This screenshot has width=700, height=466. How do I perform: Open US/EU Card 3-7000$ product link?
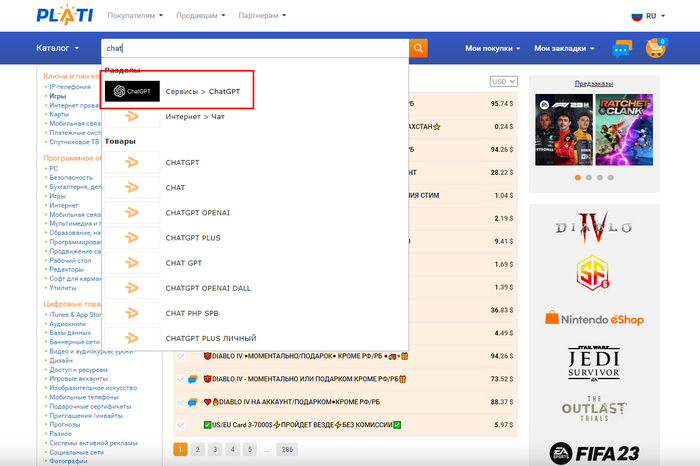pos(302,425)
